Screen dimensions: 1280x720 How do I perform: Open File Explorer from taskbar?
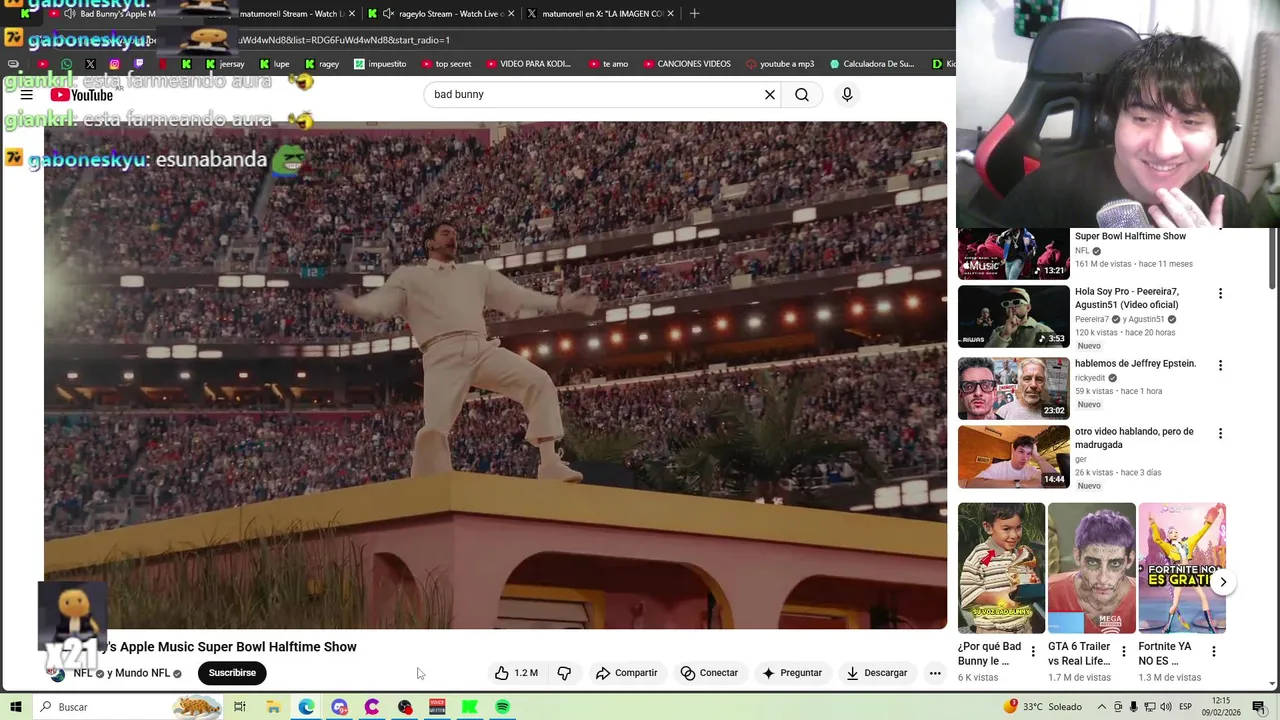click(x=273, y=707)
